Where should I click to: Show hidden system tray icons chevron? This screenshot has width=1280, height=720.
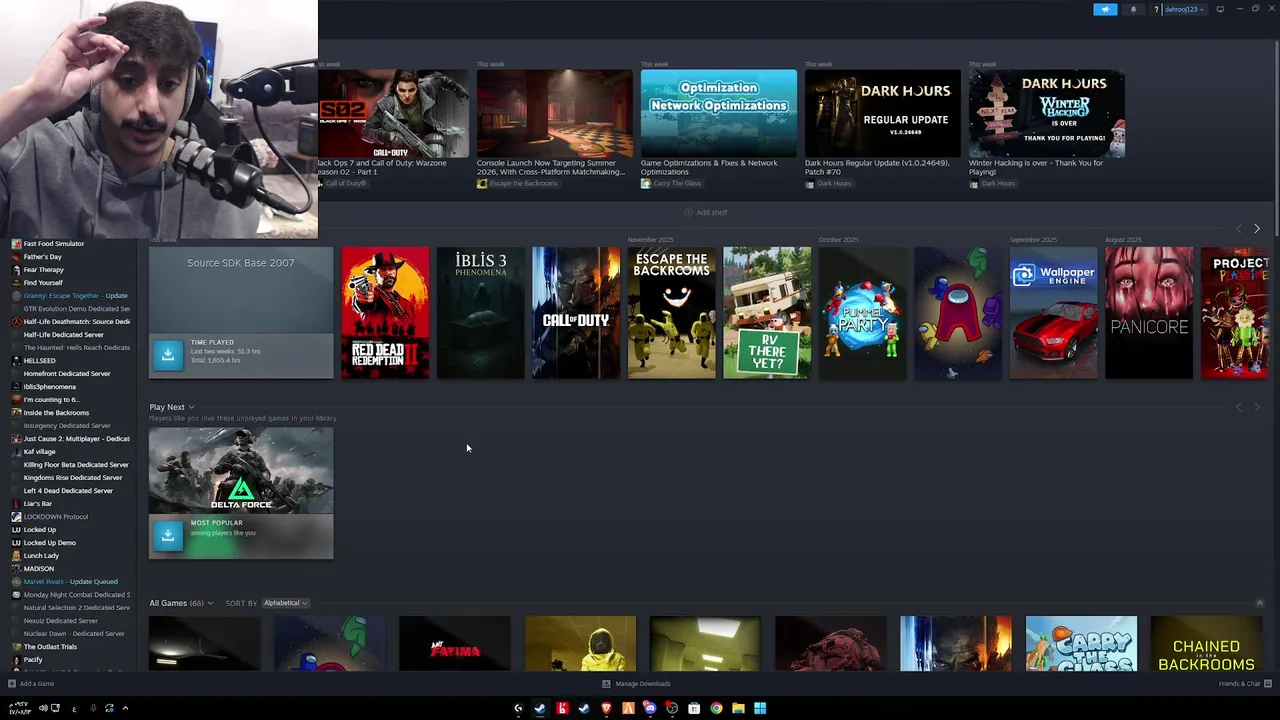click(125, 708)
